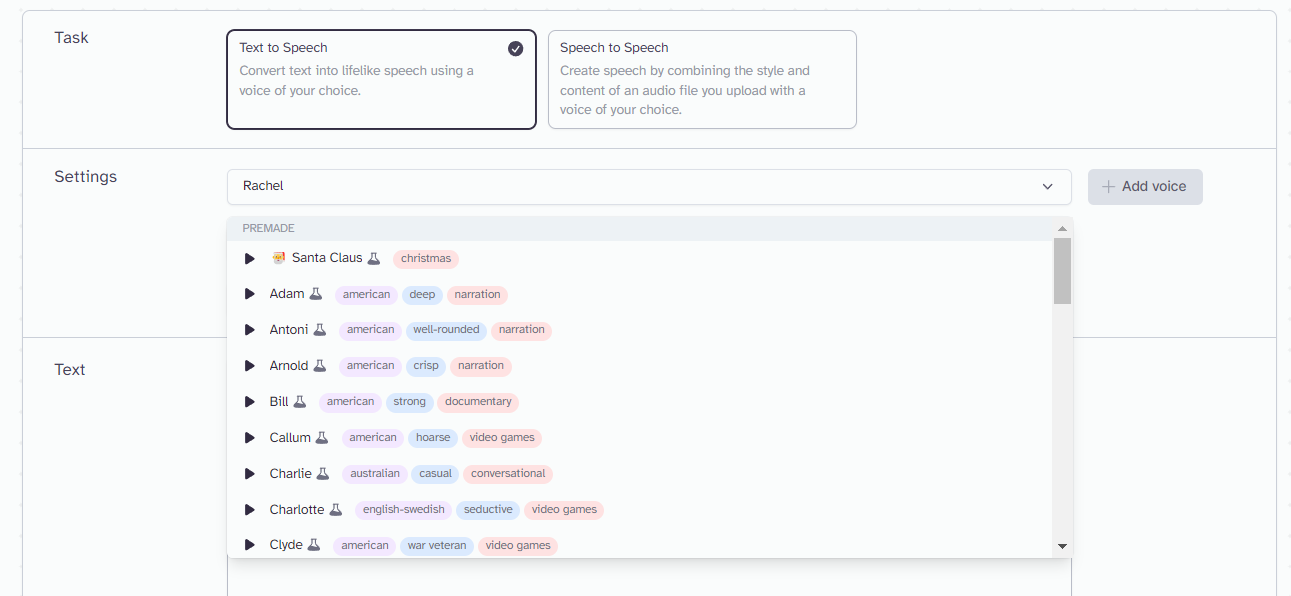Click the Add voice button
The width and height of the screenshot is (1291, 596).
click(x=1145, y=187)
